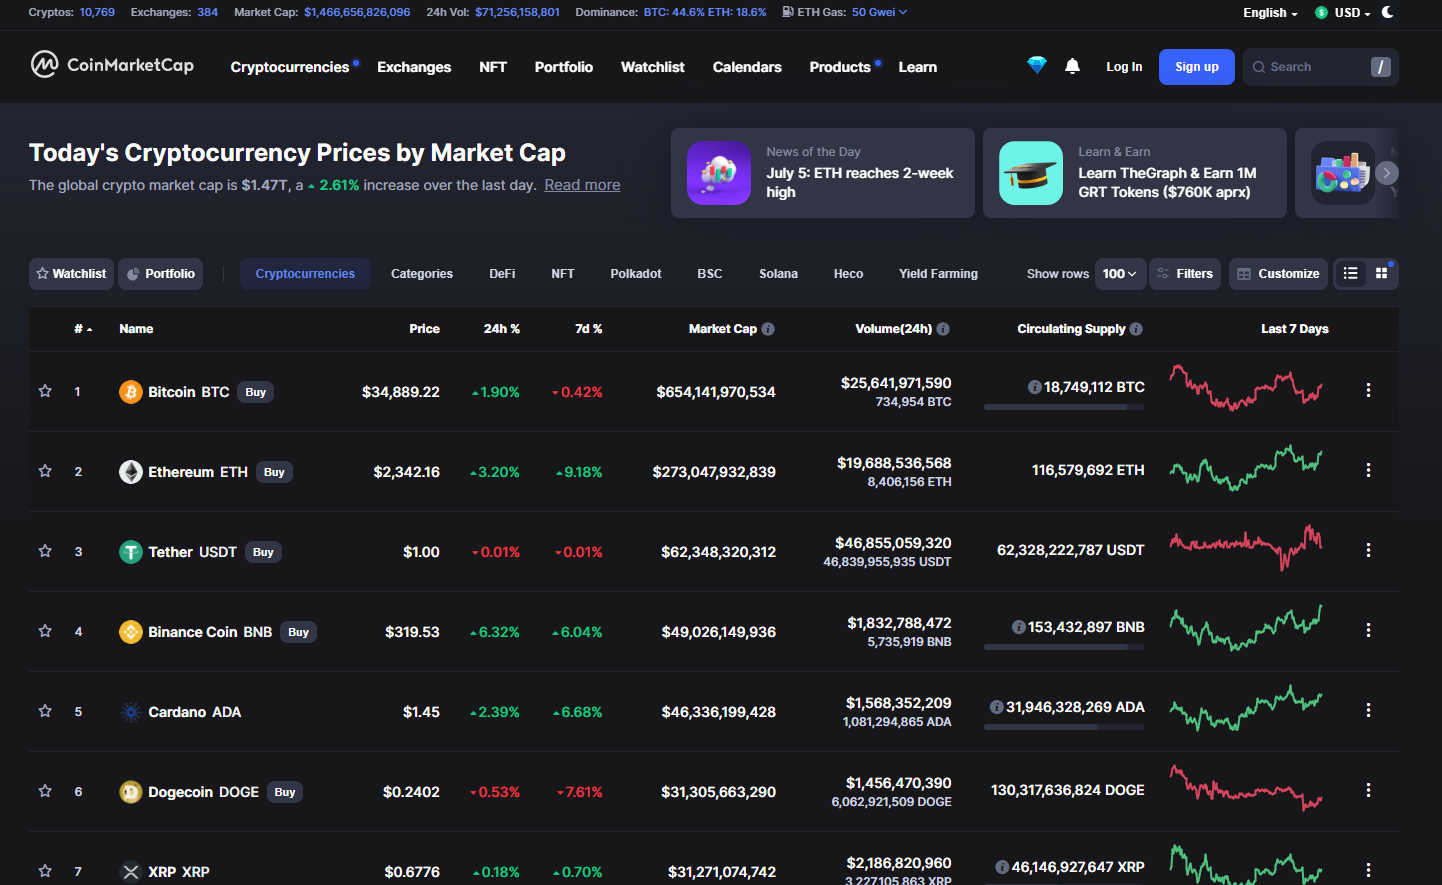Open the Calendars nav item
The width and height of the screenshot is (1442, 885).
pyautogui.click(x=747, y=67)
